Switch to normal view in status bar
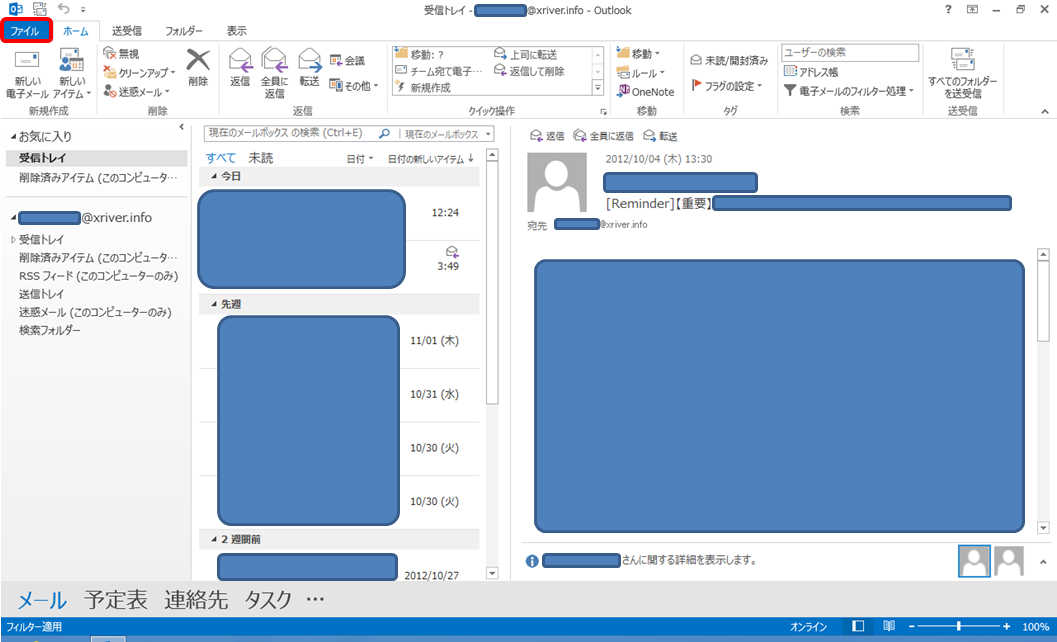The height and width of the screenshot is (642, 1057). pos(857,627)
